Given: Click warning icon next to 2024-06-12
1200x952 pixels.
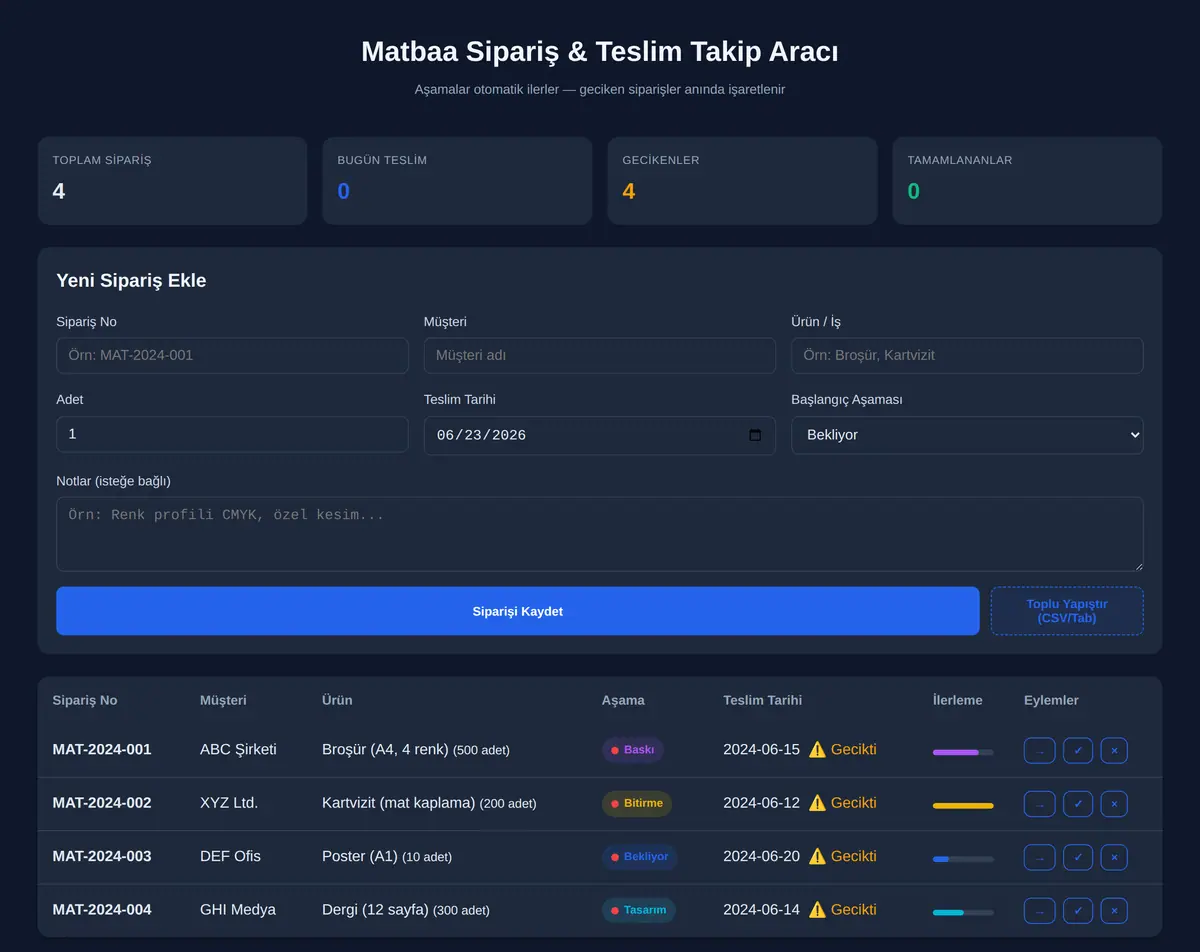Looking at the screenshot, I should coord(817,803).
